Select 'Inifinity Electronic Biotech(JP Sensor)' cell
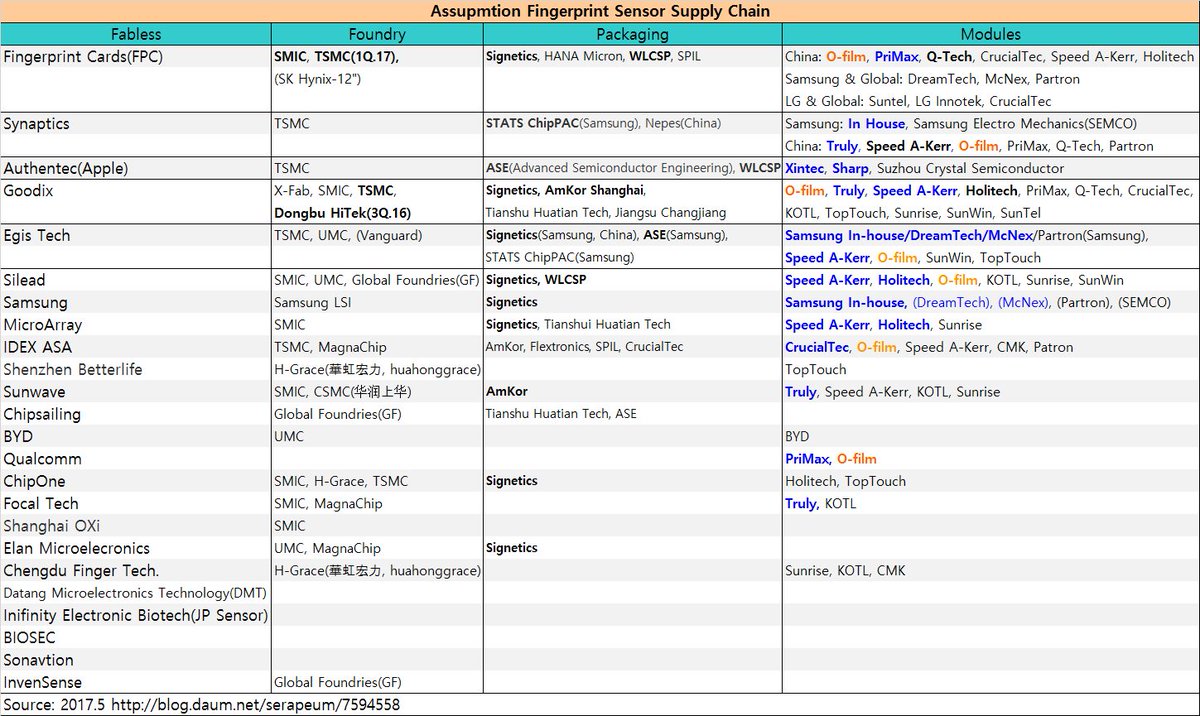 click(135, 615)
